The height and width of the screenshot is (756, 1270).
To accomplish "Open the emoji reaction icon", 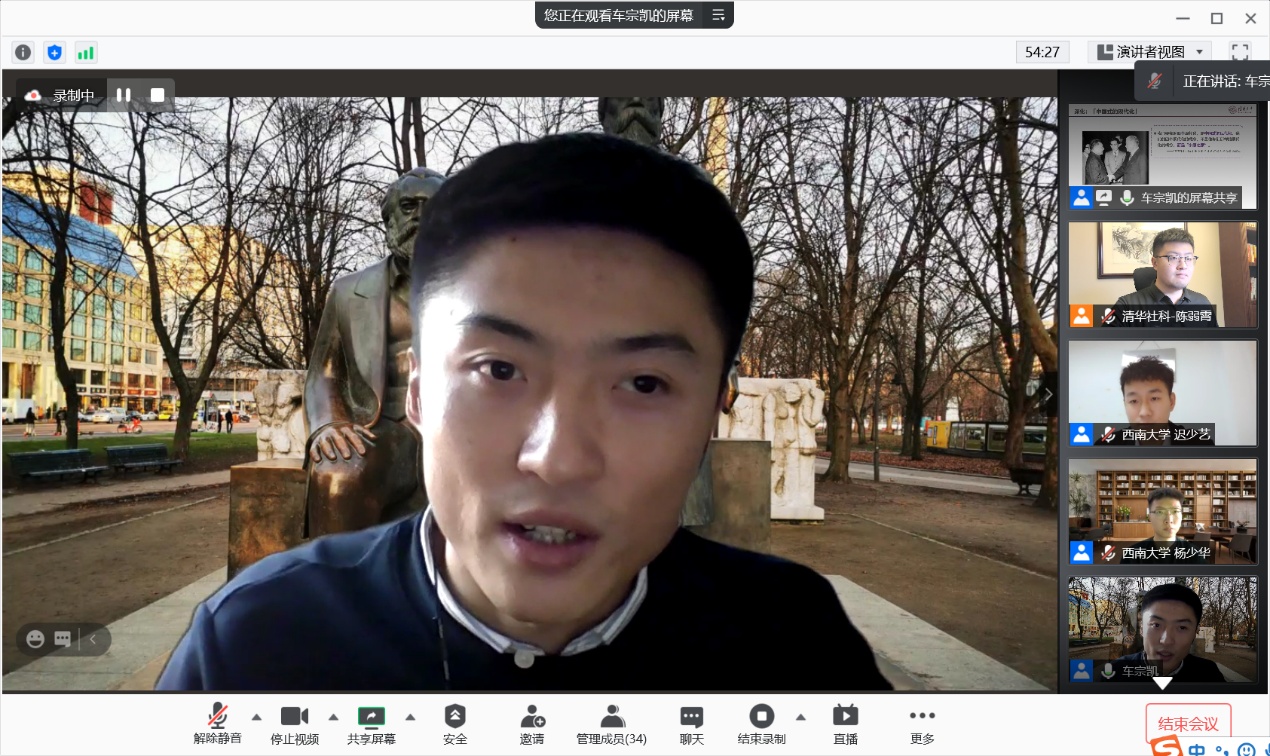I will click(x=36, y=639).
